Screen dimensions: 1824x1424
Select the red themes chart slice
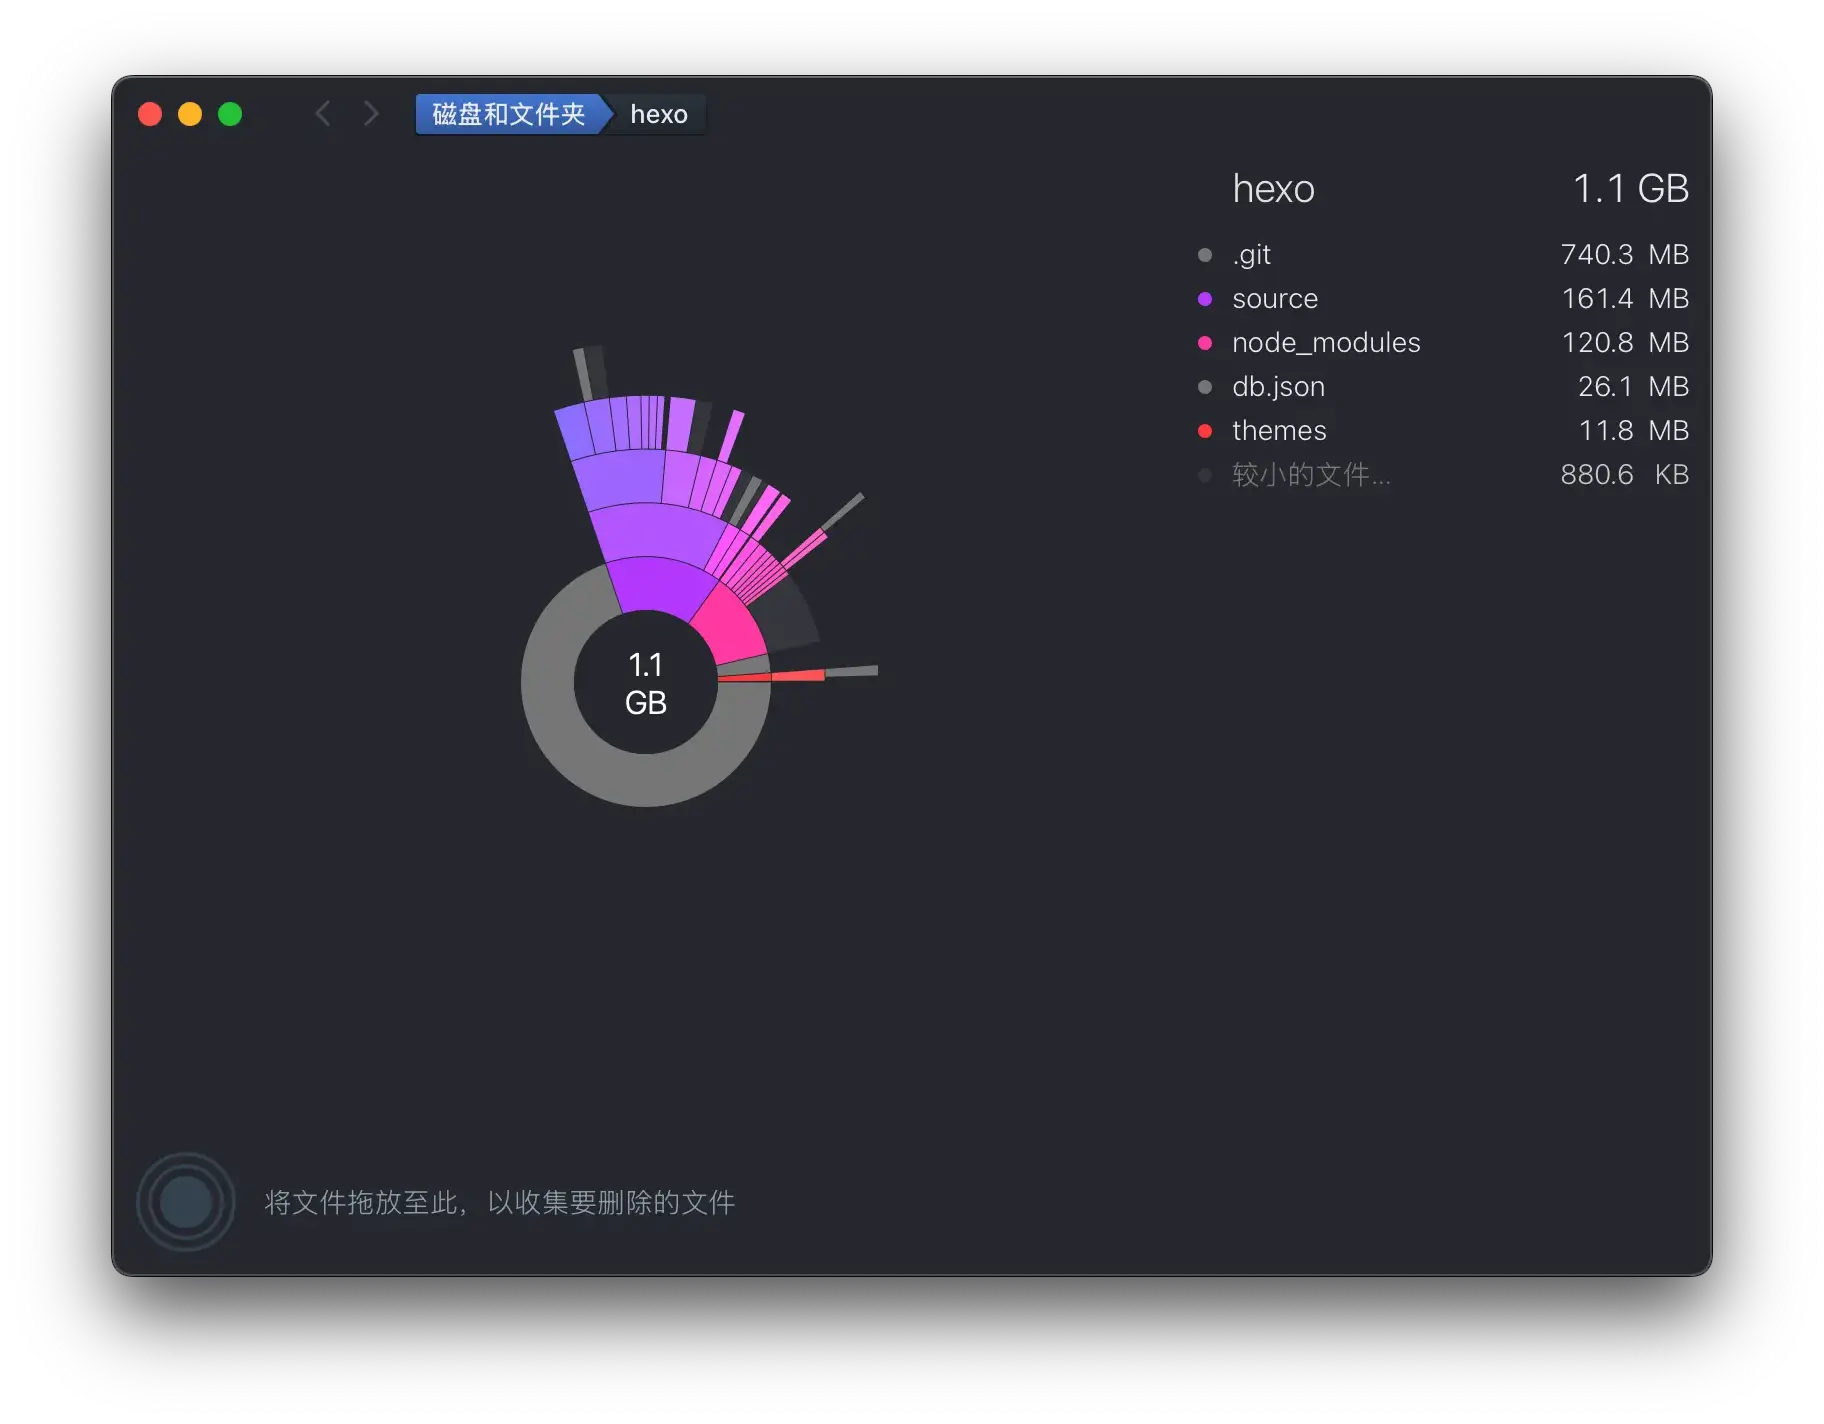coord(796,676)
